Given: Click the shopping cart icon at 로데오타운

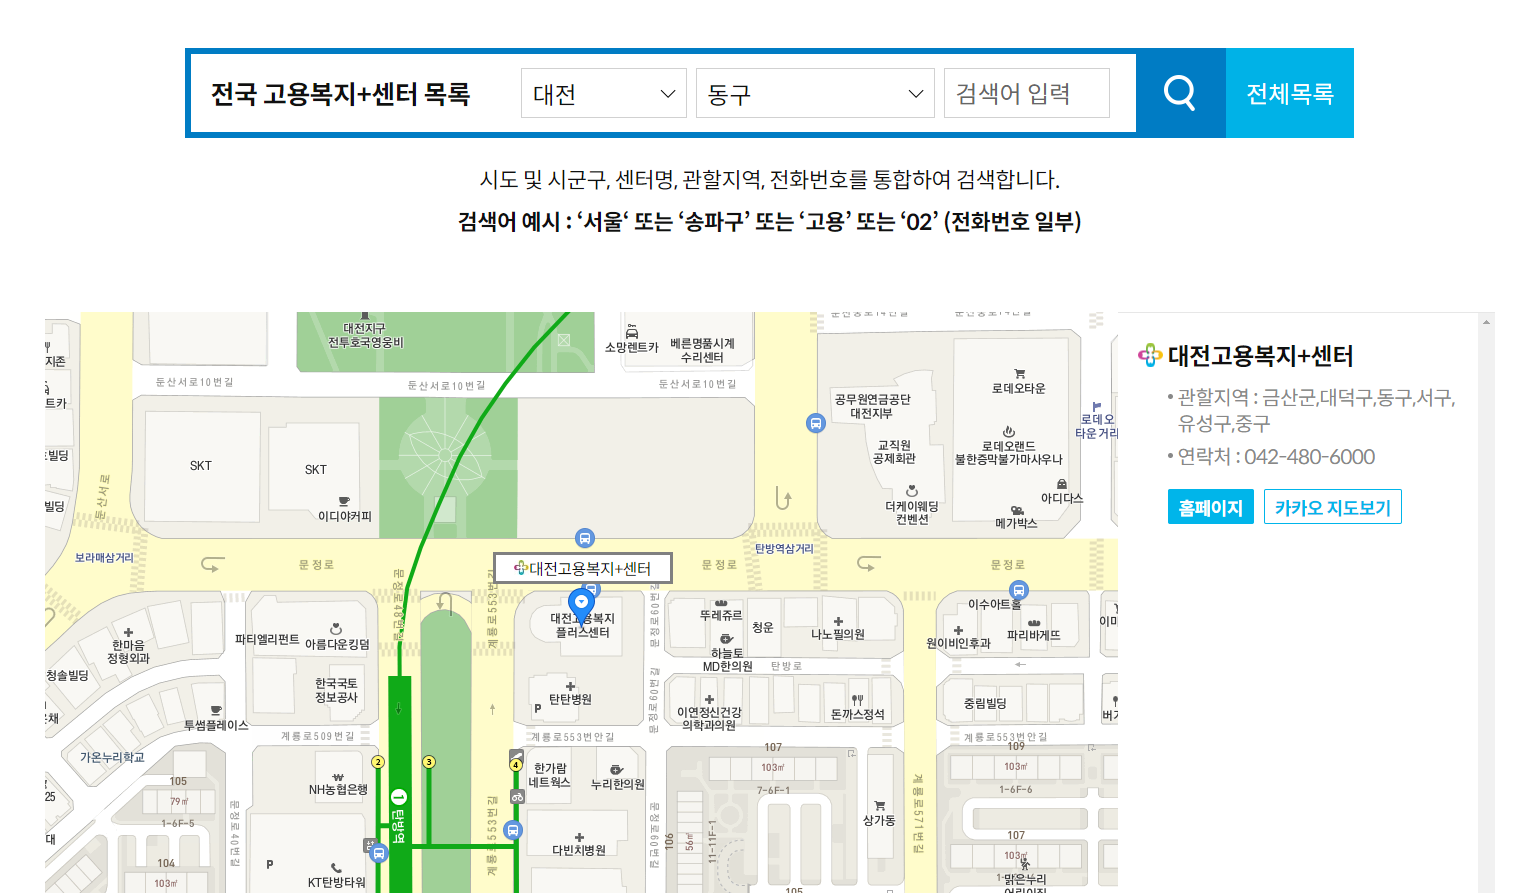Looking at the screenshot, I should point(1020,373).
